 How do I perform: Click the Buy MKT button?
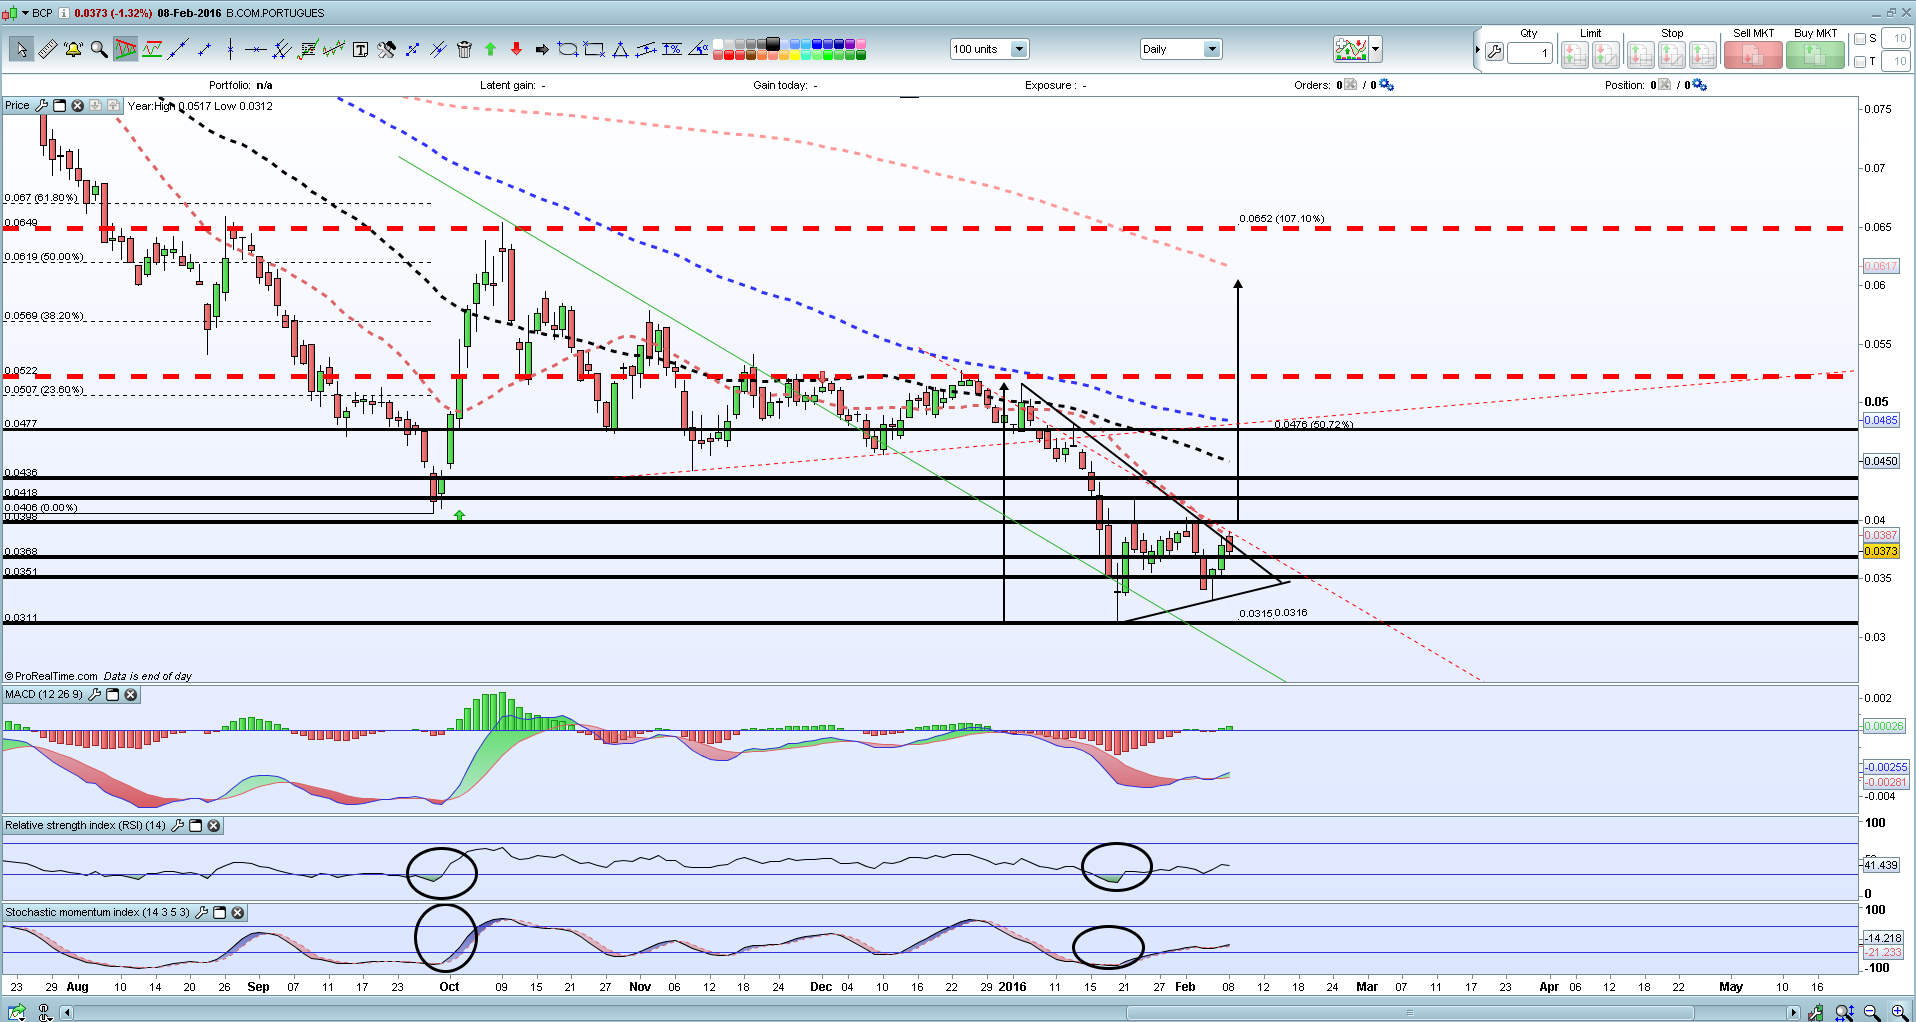[1815, 55]
